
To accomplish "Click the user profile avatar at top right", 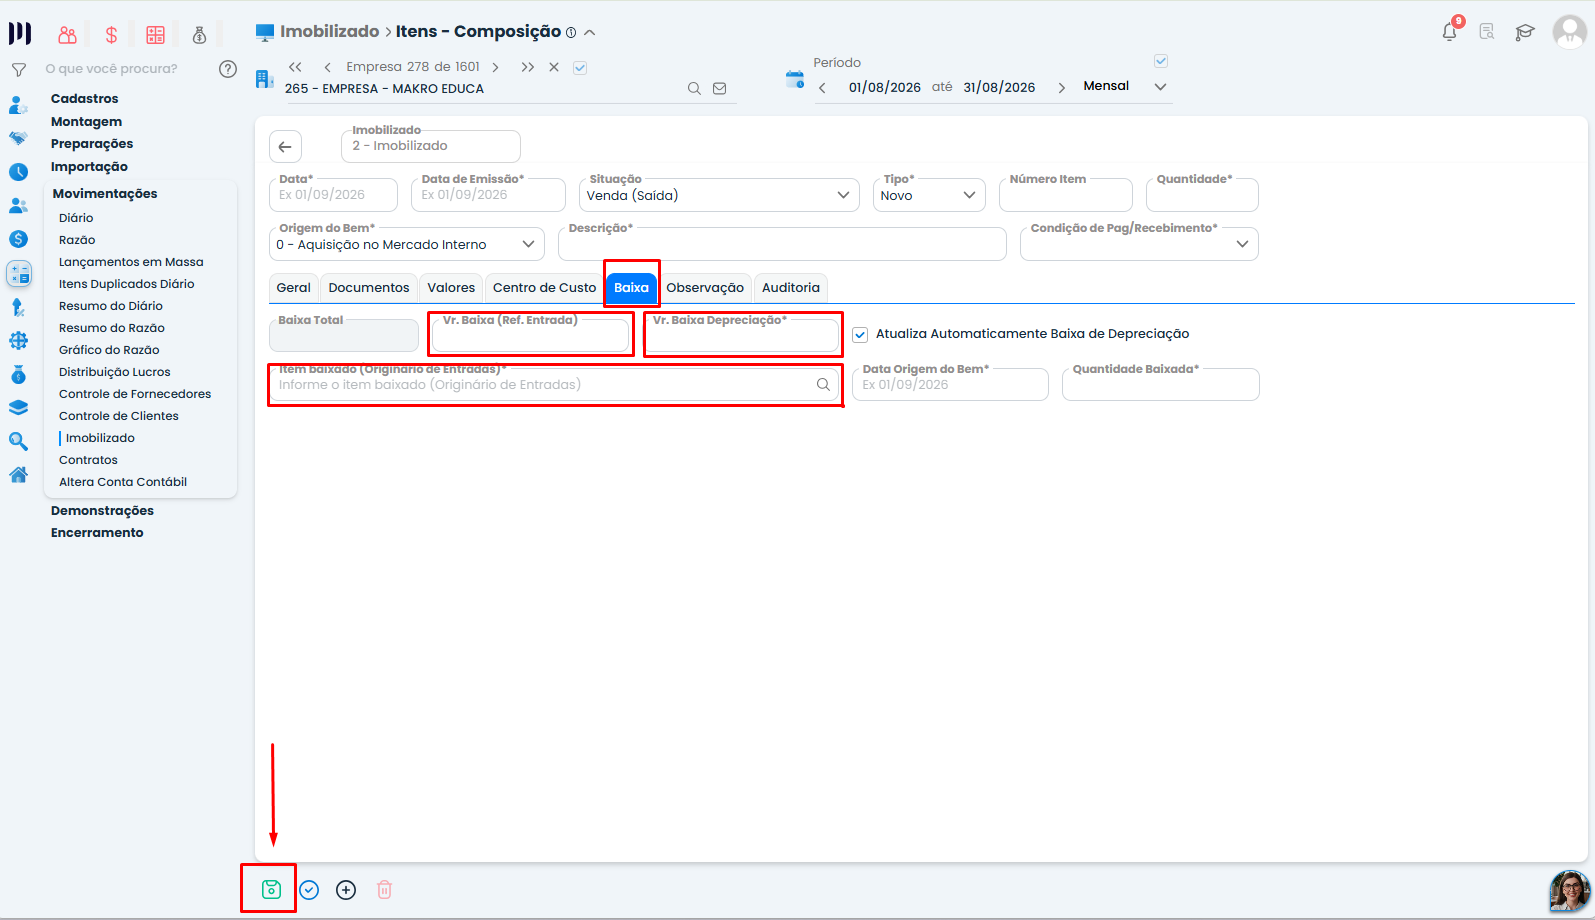I will coord(1569,32).
